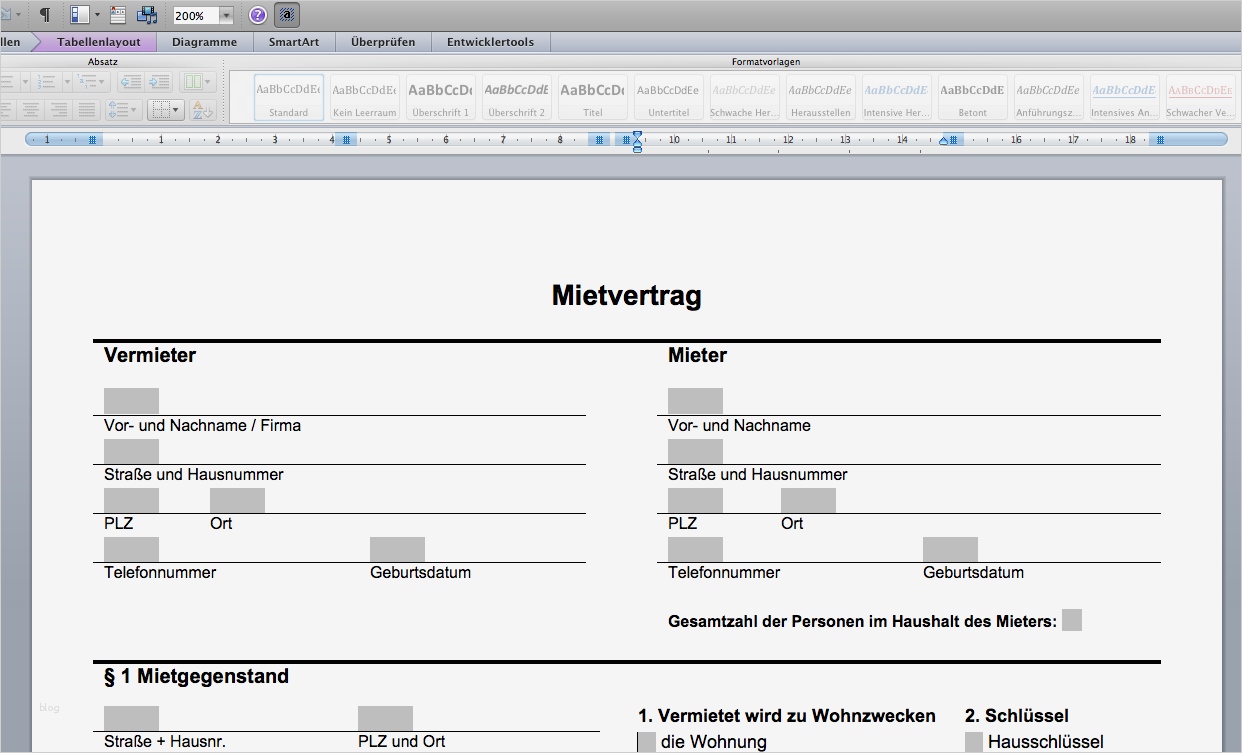This screenshot has height=753, width=1242.
Task: Select the numbered list icon in Absatz group
Action: [46, 81]
